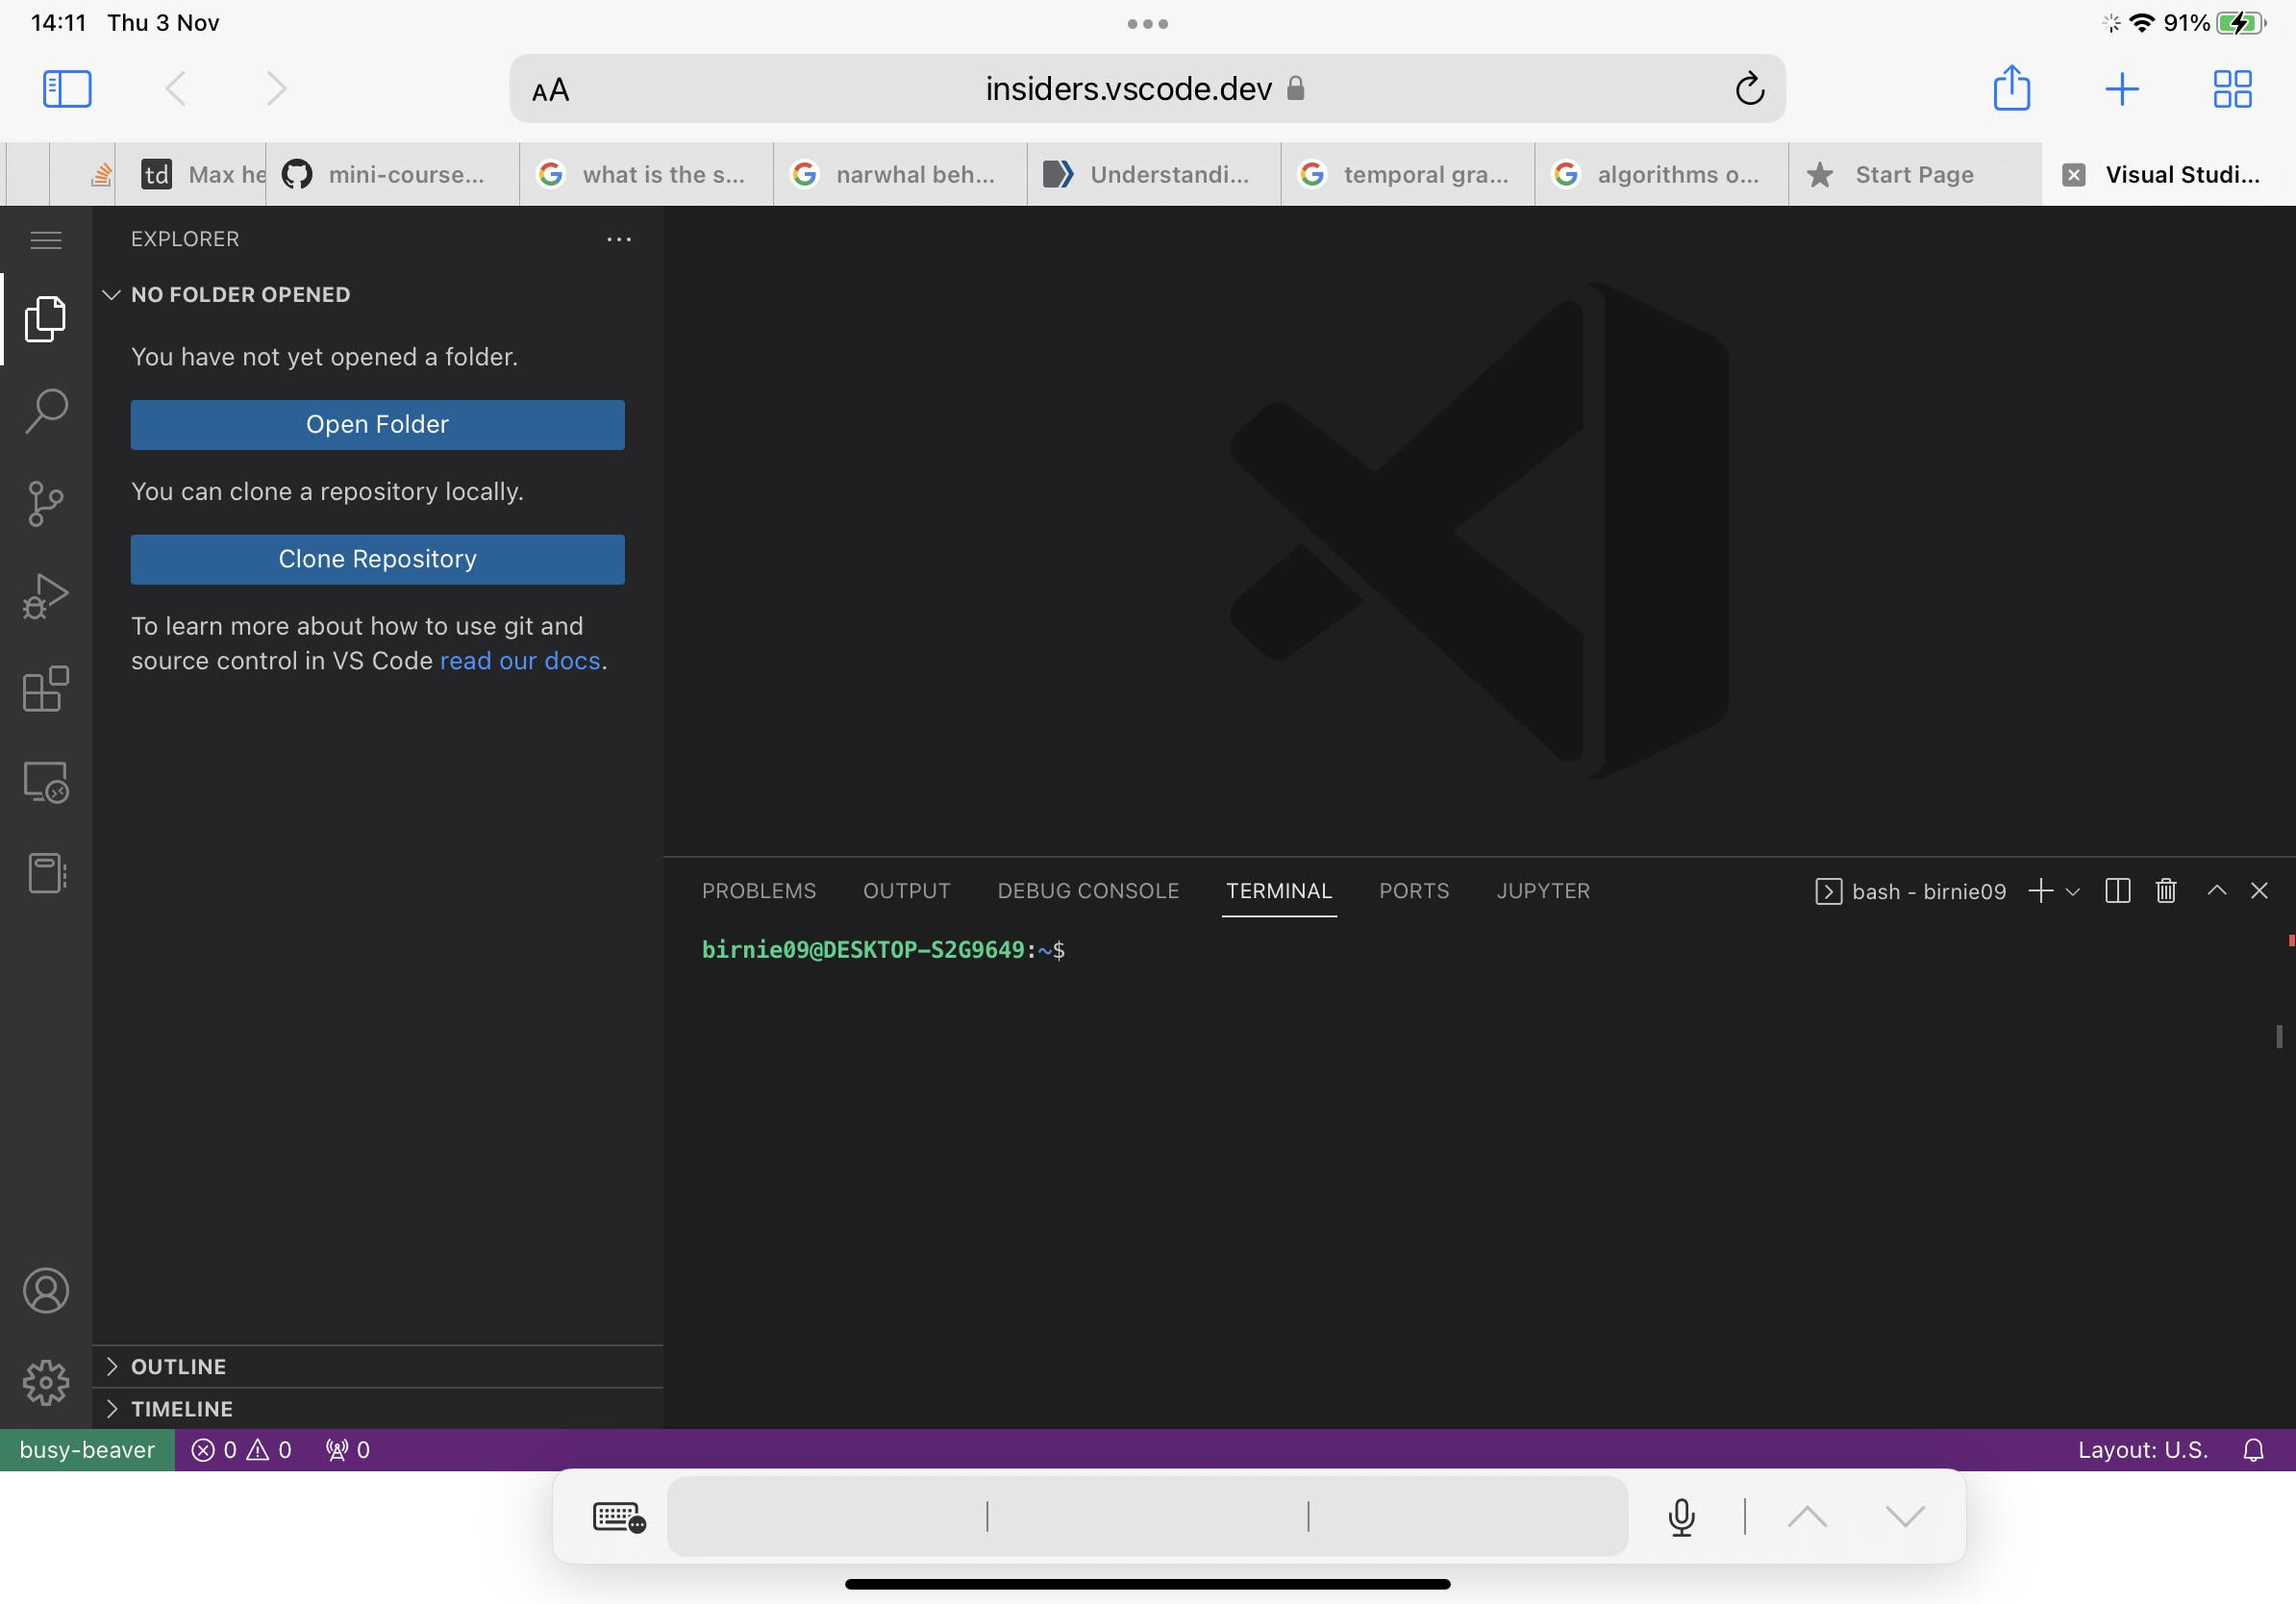This screenshot has height=1604, width=2296.
Task: Open the notebook icon in activity bar
Action: coord(46,874)
